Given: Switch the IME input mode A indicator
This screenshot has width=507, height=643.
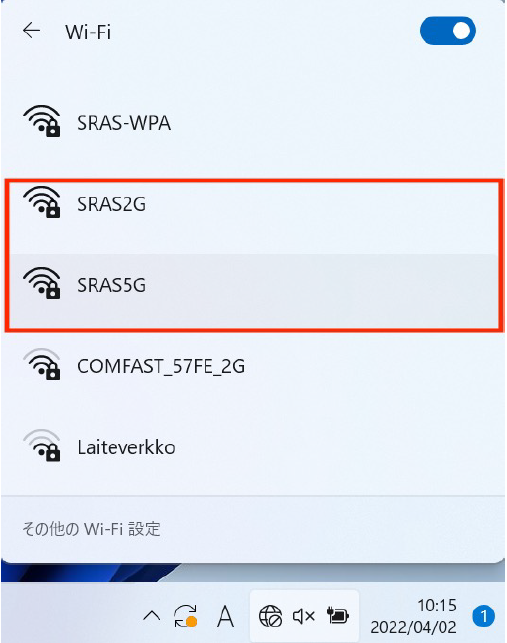Looking at the screenshot, I should pyautogui.click(x=225, y=616).
